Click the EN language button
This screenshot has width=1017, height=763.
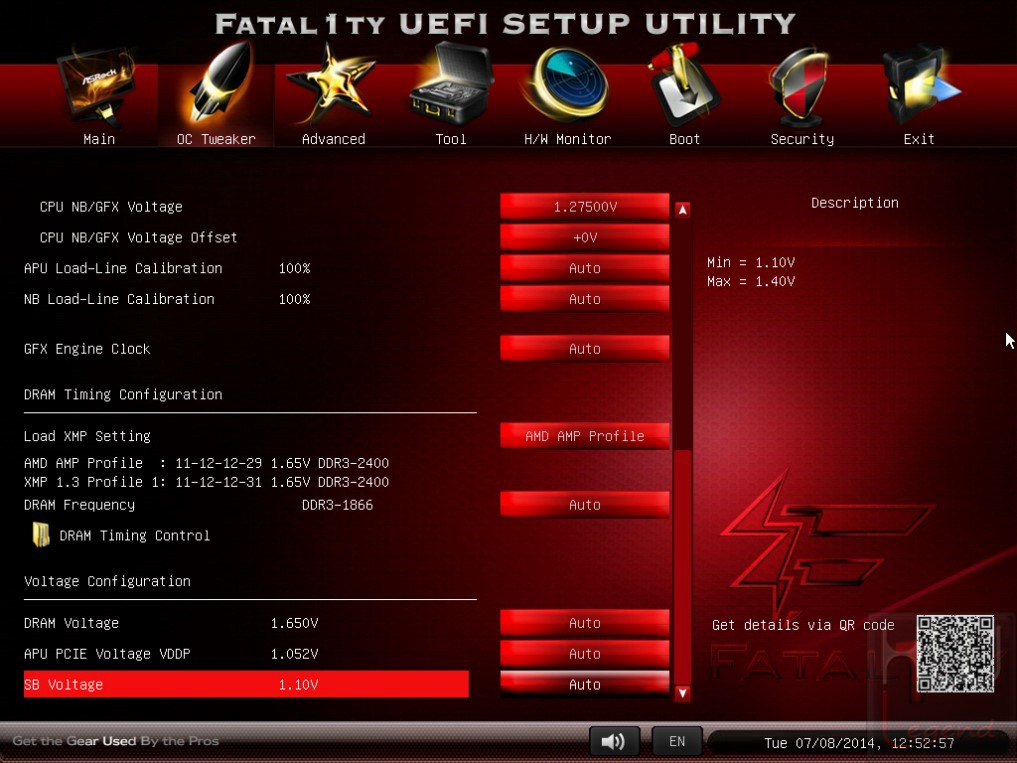point(676,741)
